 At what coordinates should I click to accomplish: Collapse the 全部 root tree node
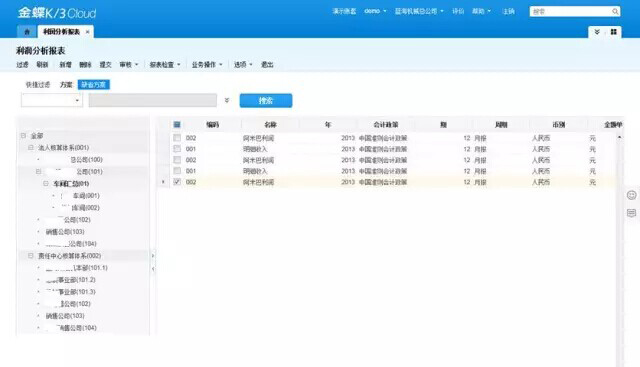23,136
